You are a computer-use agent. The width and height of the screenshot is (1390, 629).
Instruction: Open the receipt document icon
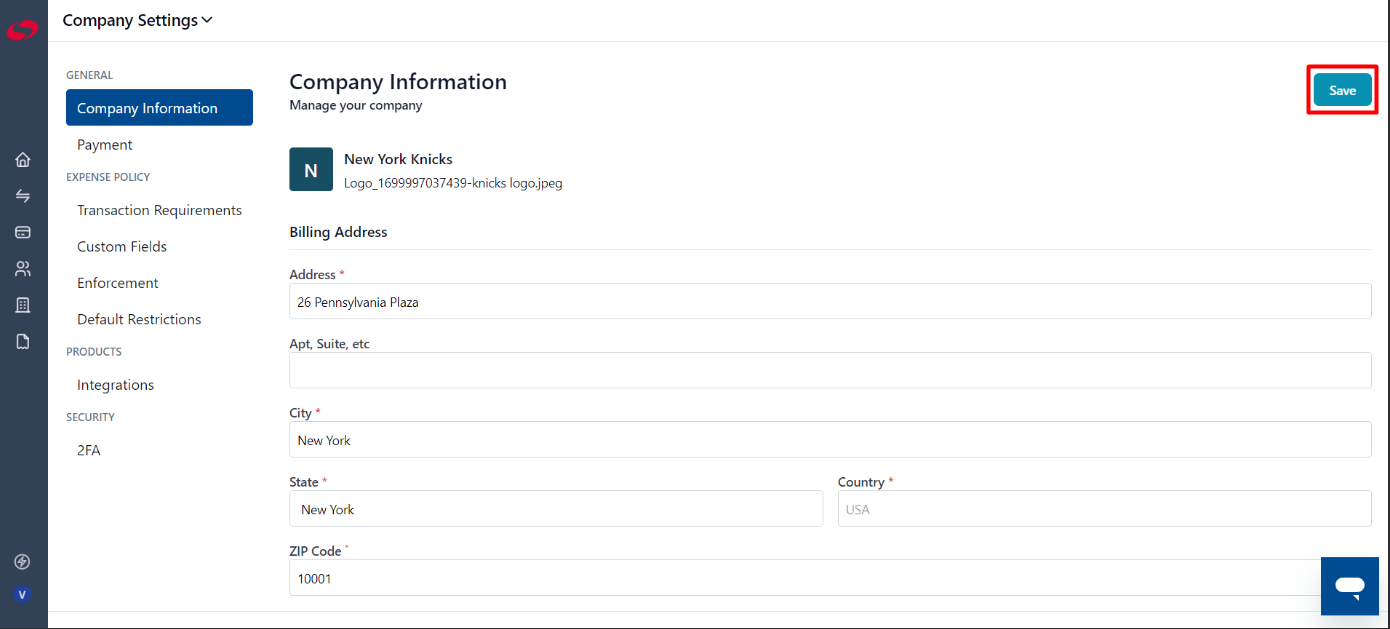23,341
